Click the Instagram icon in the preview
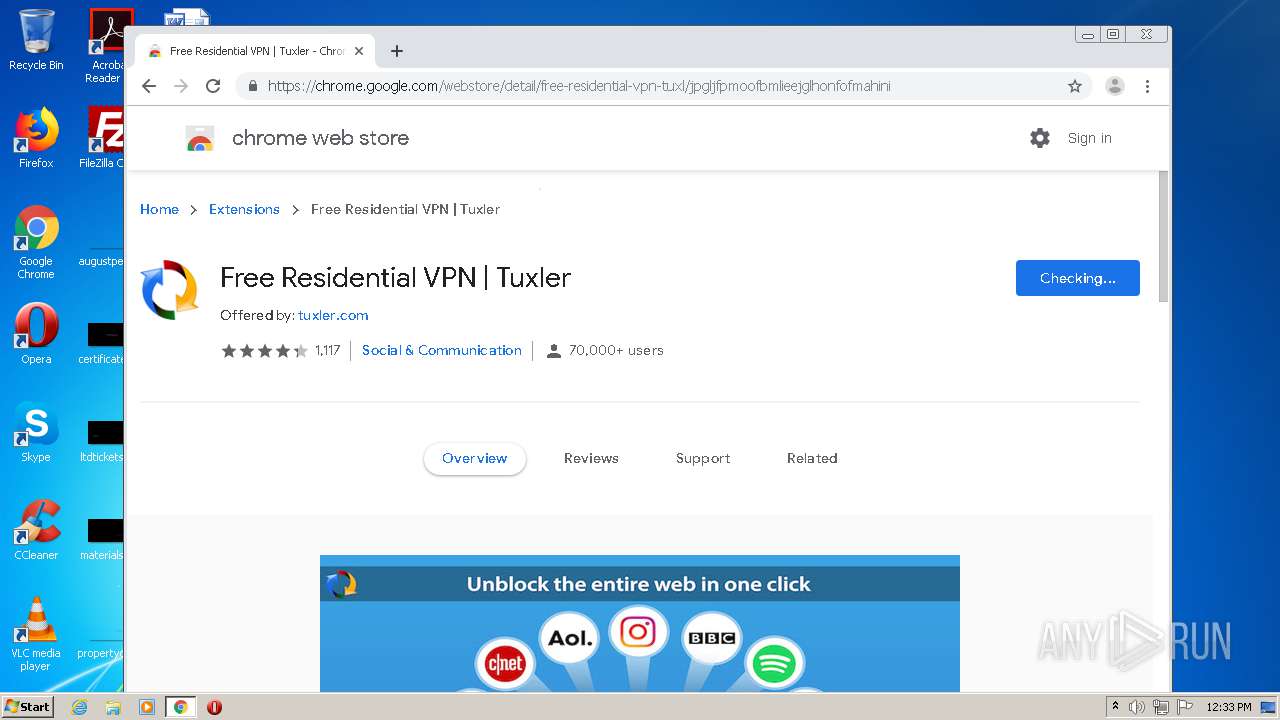Screen dimensions: 1280x720 pos(638,632)
